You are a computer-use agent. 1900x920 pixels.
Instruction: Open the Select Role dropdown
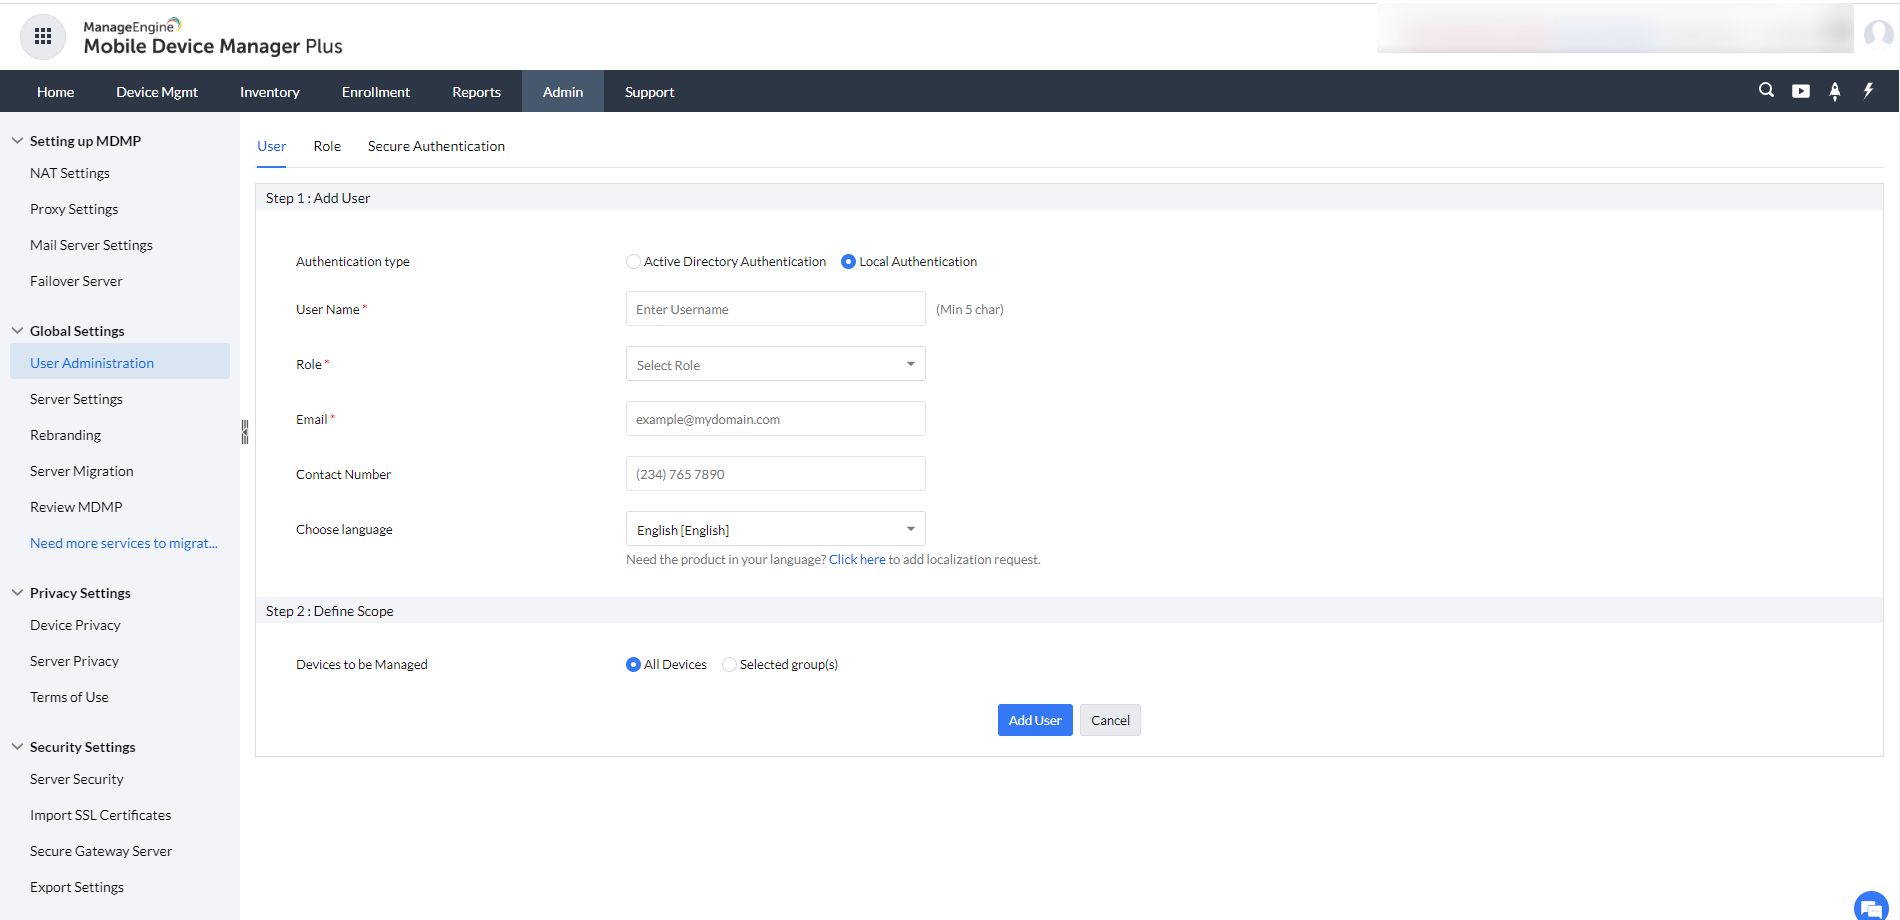click(775, 364)
